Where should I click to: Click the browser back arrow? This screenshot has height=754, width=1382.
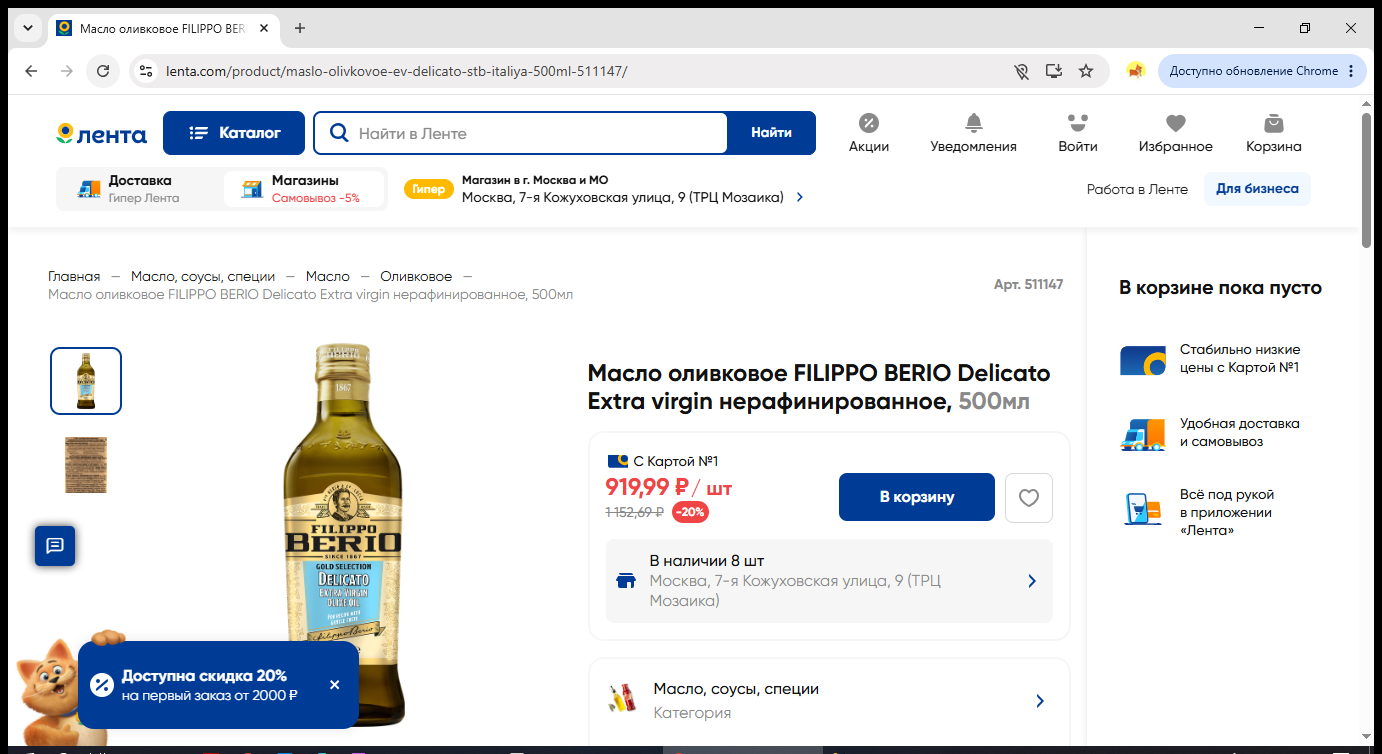(x=31, y=71)
